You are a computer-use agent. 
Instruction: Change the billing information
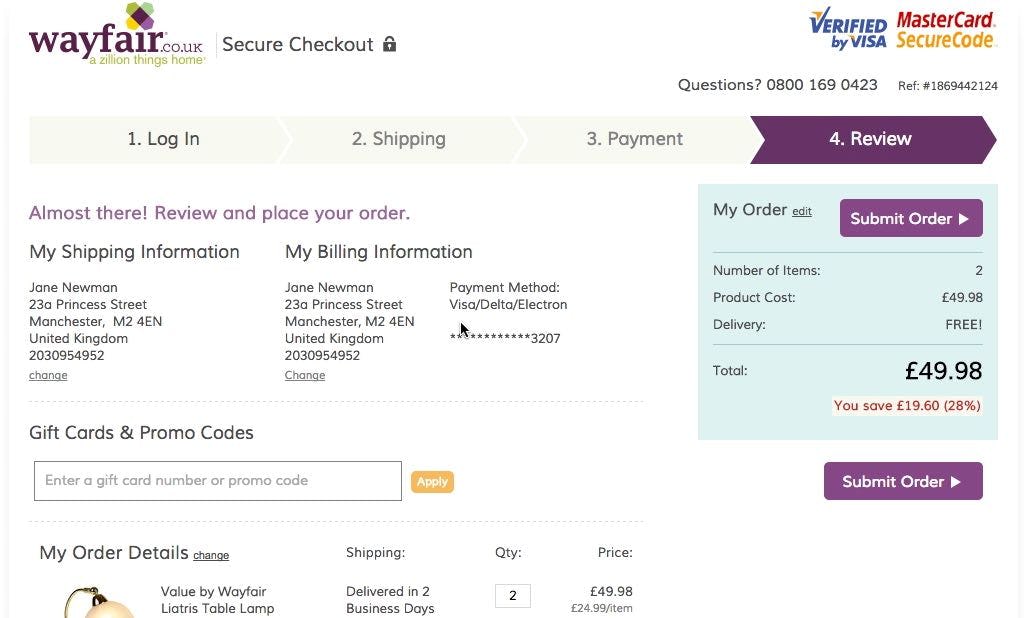click(x=305, y=376)
